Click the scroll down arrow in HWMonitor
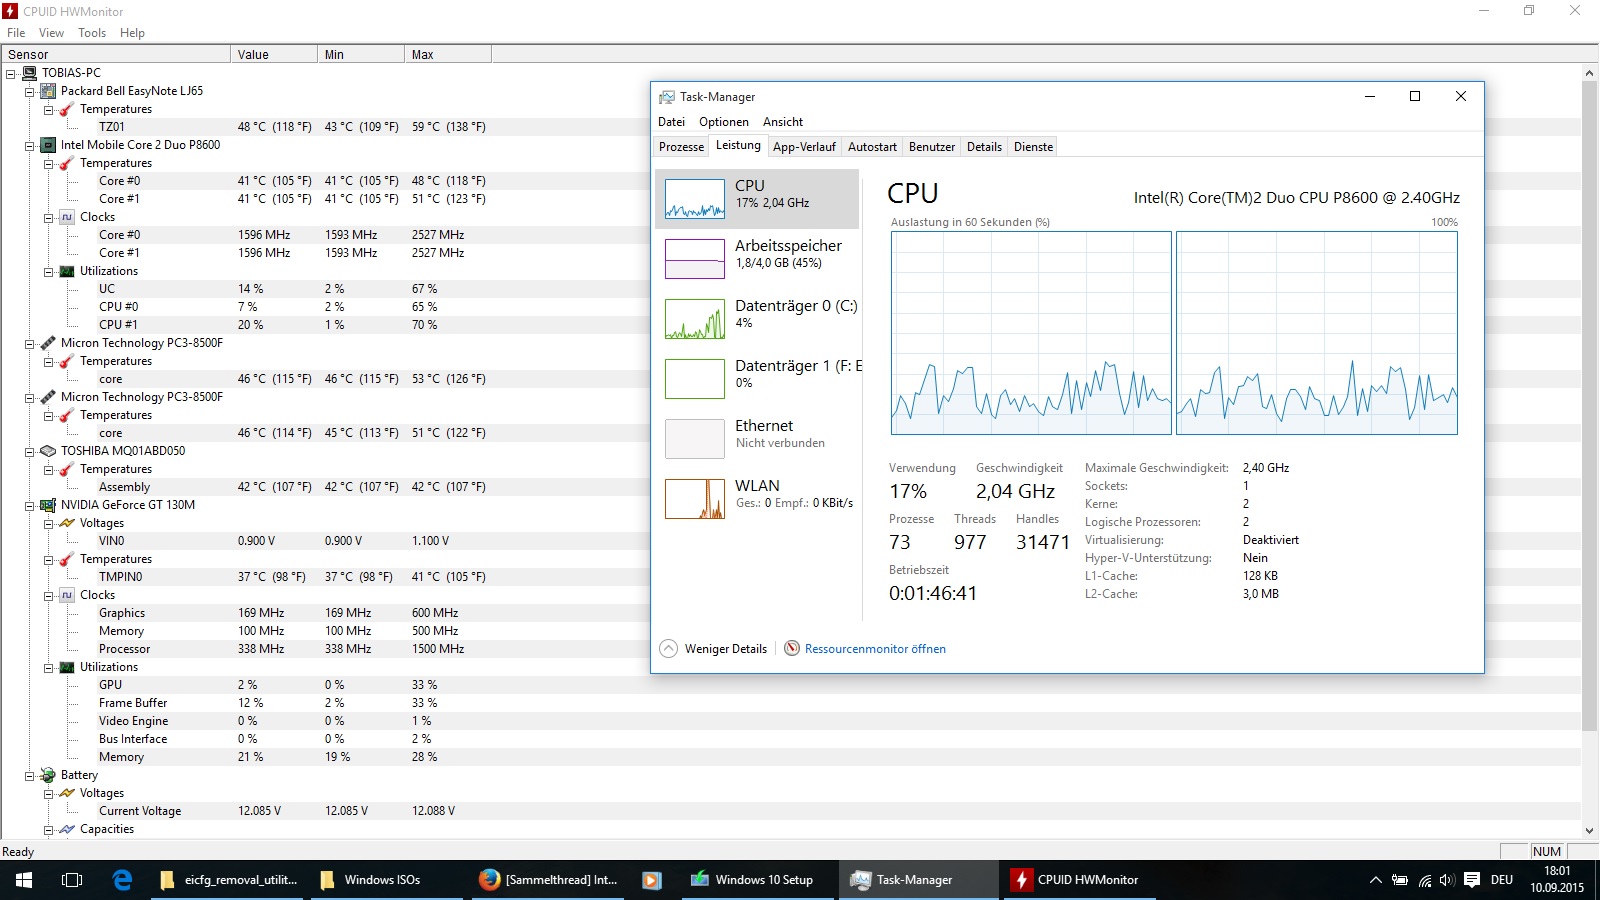The width and height of the screenshot is (1600, 900). coord(1590,830)
